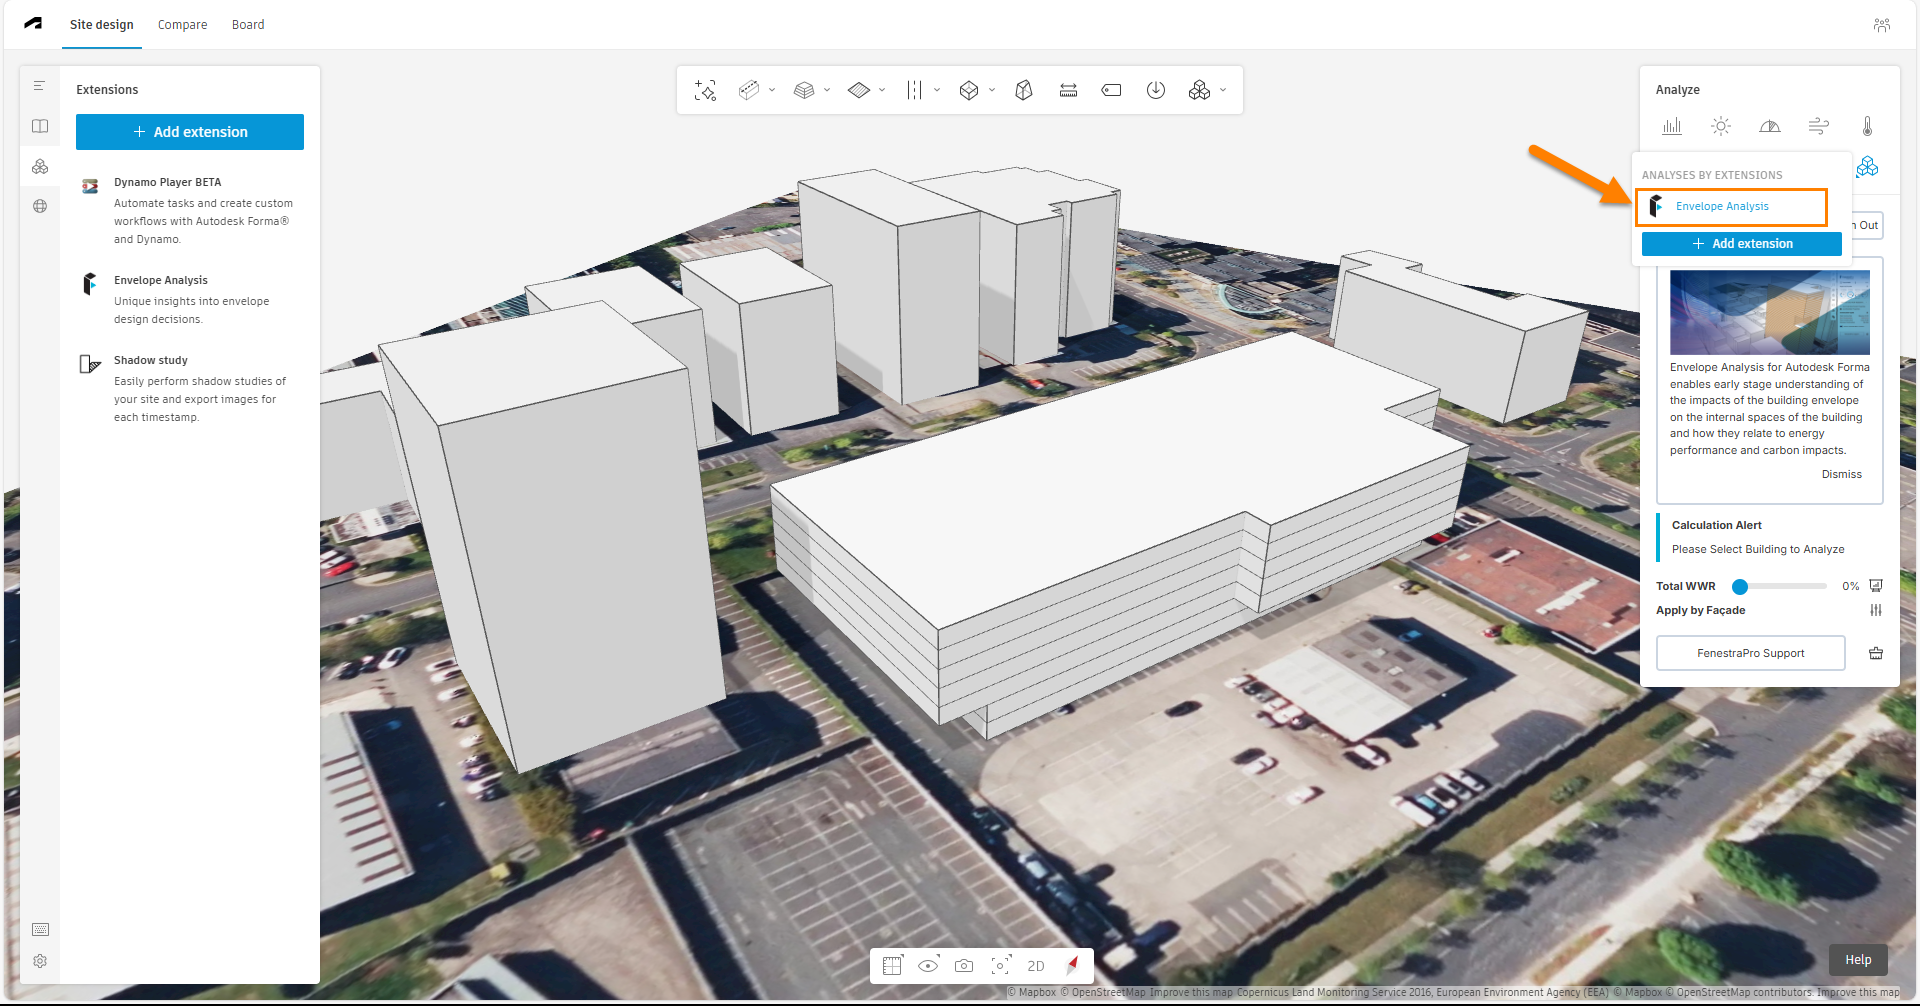Choose the freeform polyhedron shape tool
1920x1006 pixels.
coord(1024,90)
